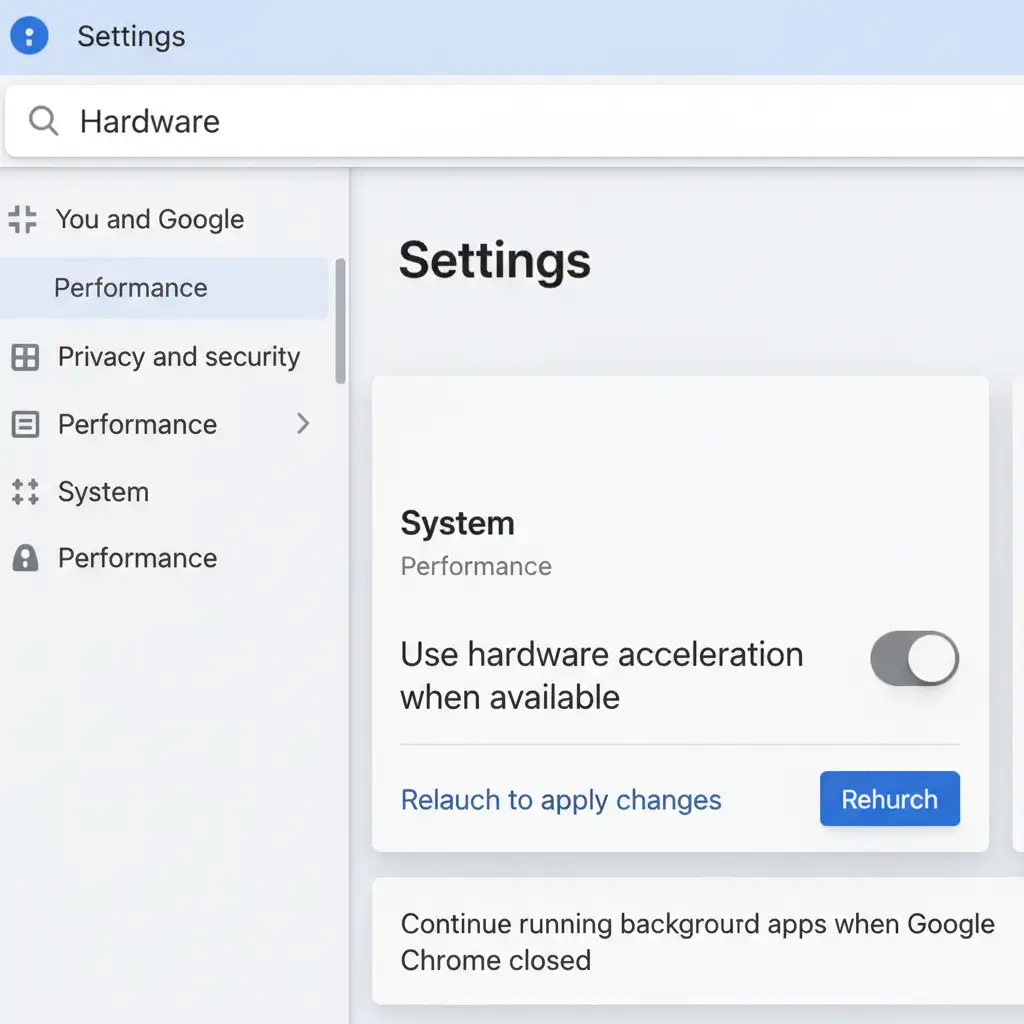Toggle the hardware acceleration switch
Image resolution: width=1024 pixels, height=1024 pixels.
coord(914,658)
